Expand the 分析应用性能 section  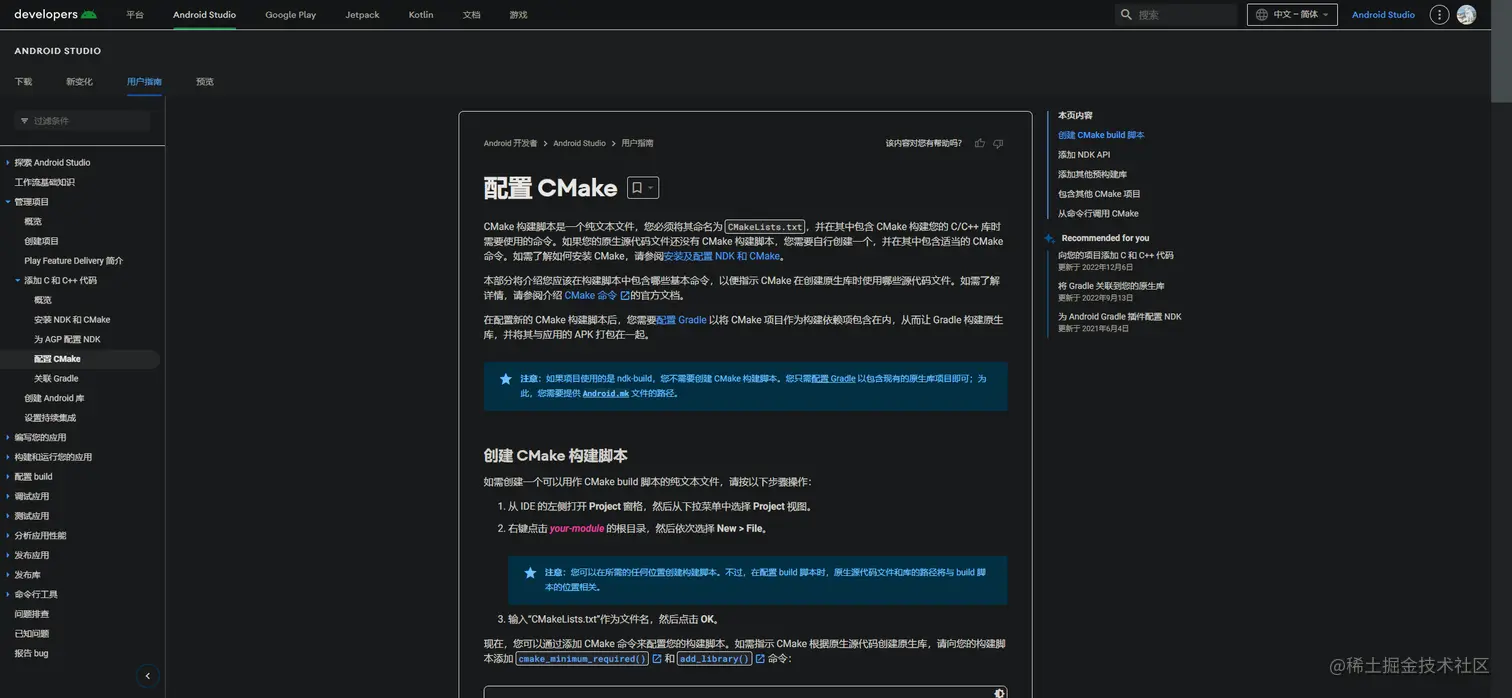click(8, 535)
